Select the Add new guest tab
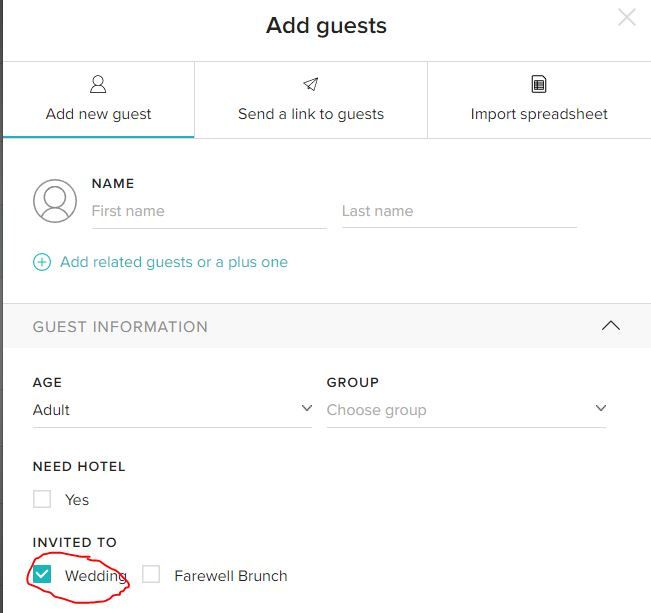This screenshot has width=651, height=613. pos(98,114)
